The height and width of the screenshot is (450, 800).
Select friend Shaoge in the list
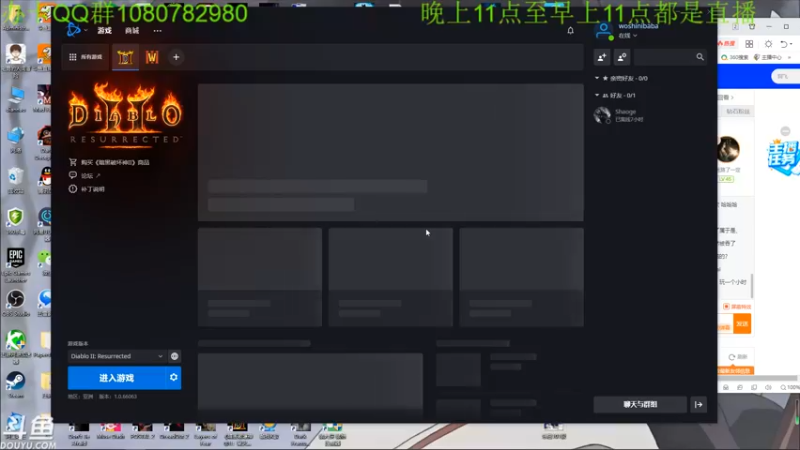pos(649,115)
